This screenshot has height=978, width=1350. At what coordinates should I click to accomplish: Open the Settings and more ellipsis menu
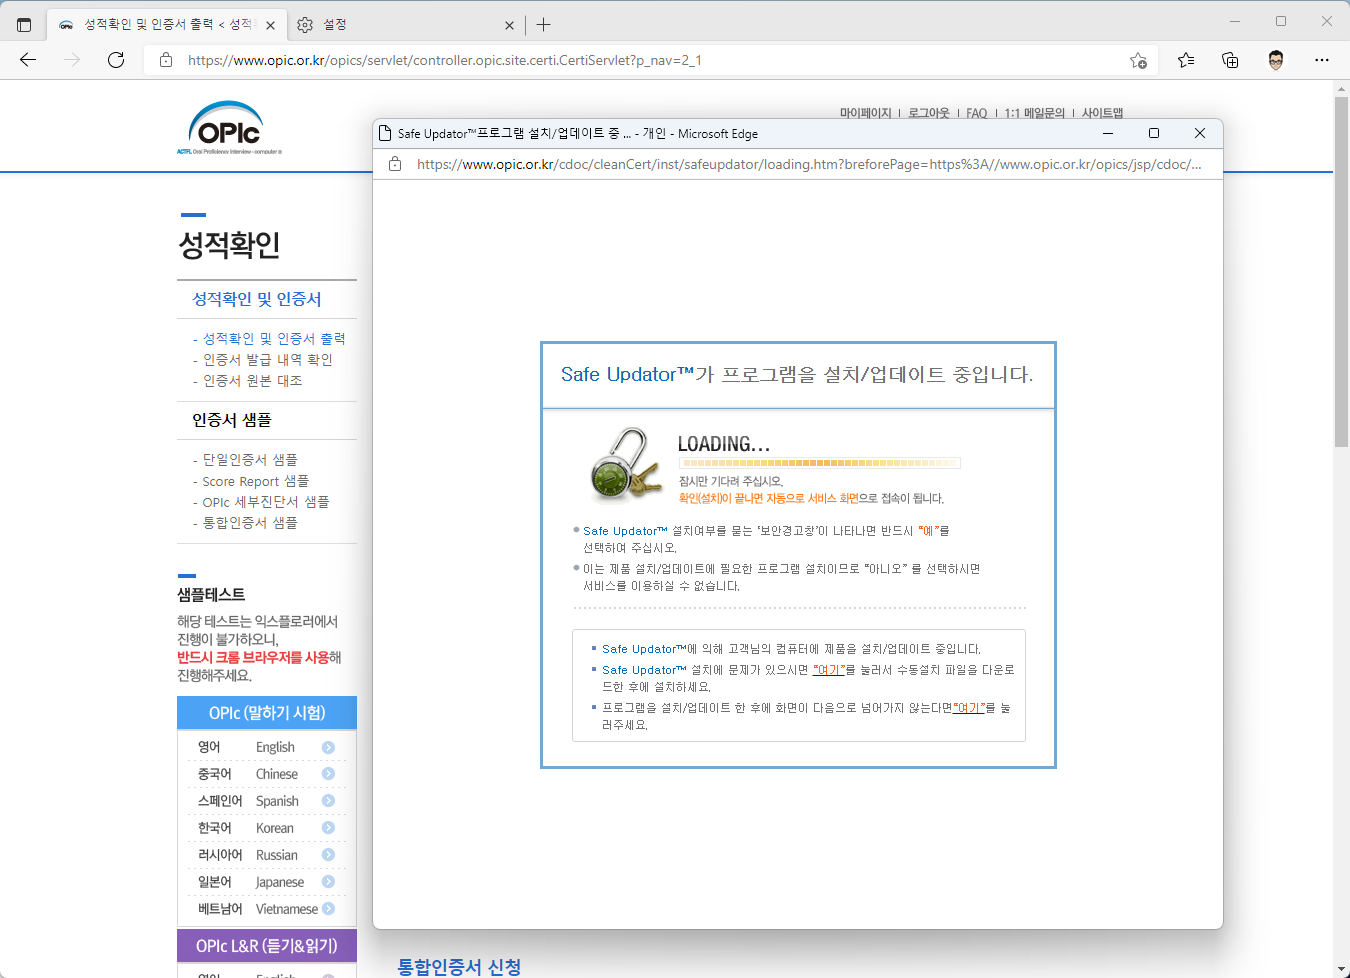point(1322,60)
